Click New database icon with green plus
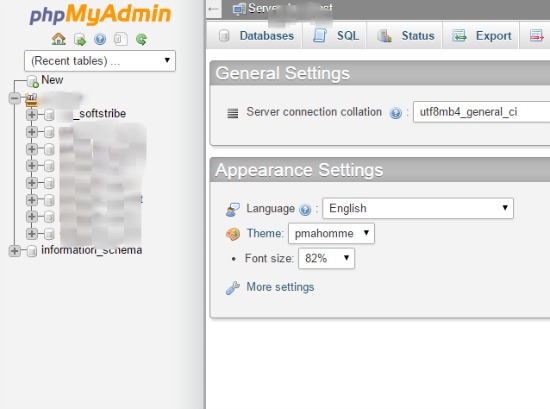This screenshot has width=550, height=409. tap(33, 81)
